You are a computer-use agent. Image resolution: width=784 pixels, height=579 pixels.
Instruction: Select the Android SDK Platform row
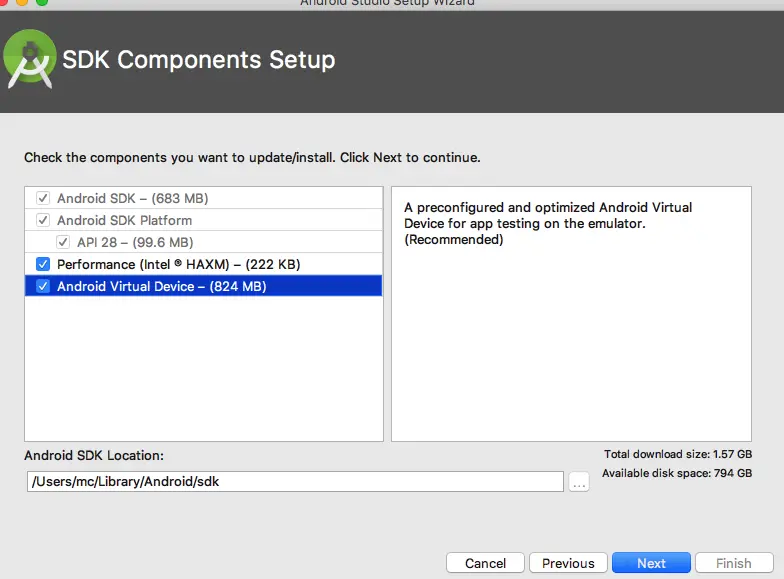(204, 220)
